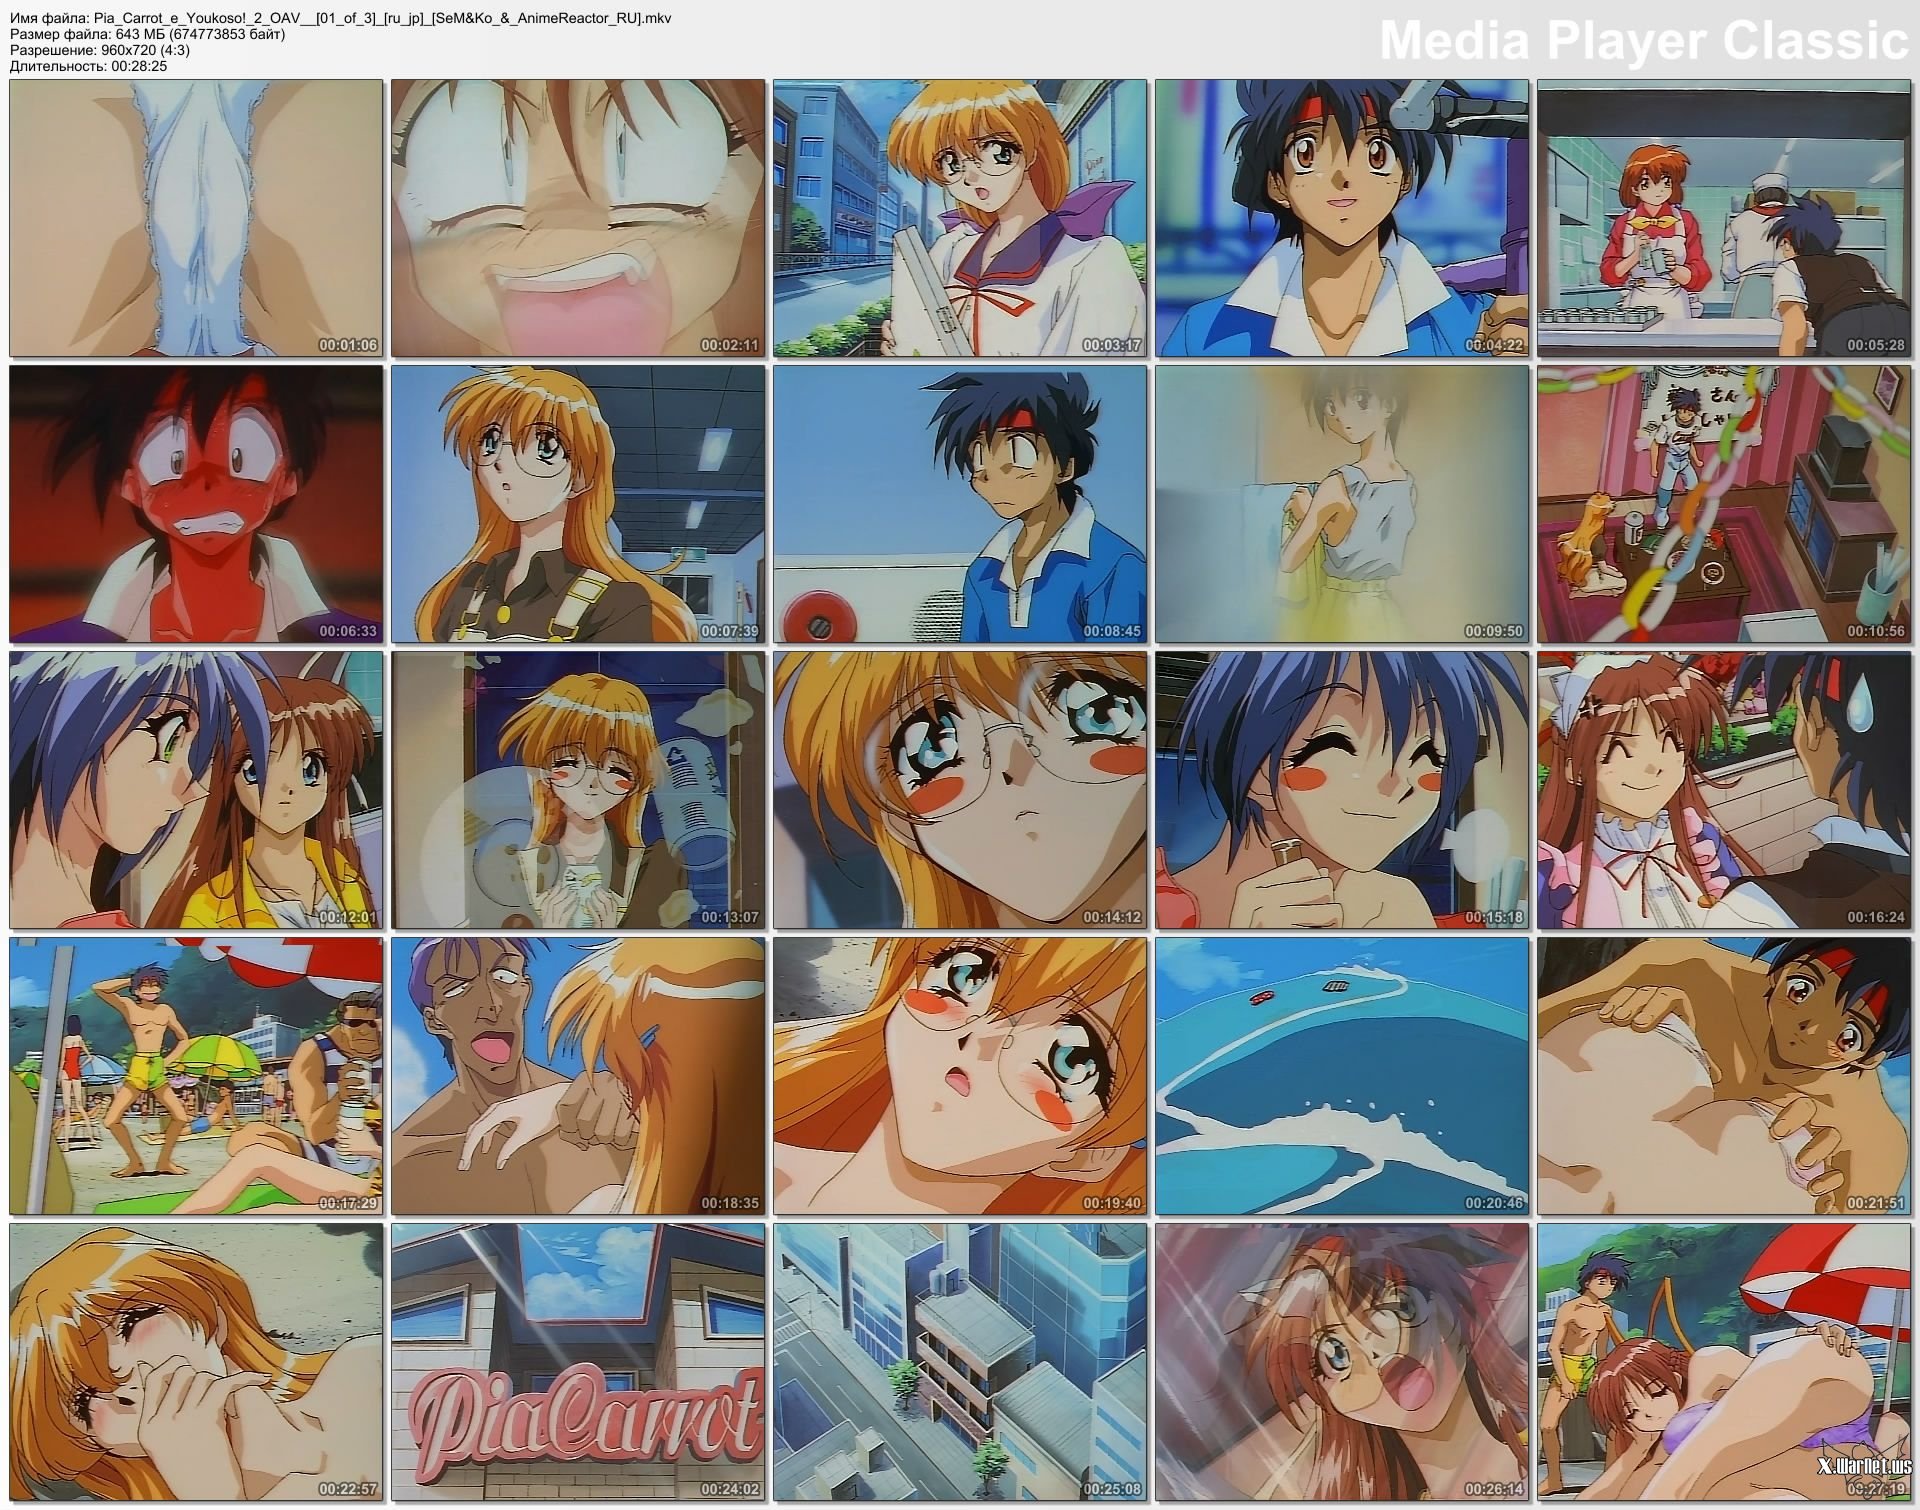Select the file size line '643 МБ'
The image size is (1920, 1510).
click(x=147, y=35)
